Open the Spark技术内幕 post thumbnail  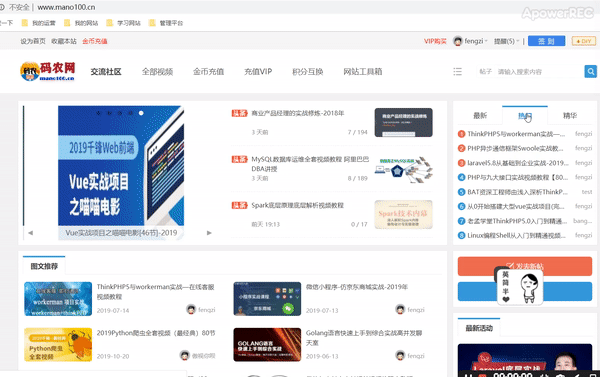(403, 214)
